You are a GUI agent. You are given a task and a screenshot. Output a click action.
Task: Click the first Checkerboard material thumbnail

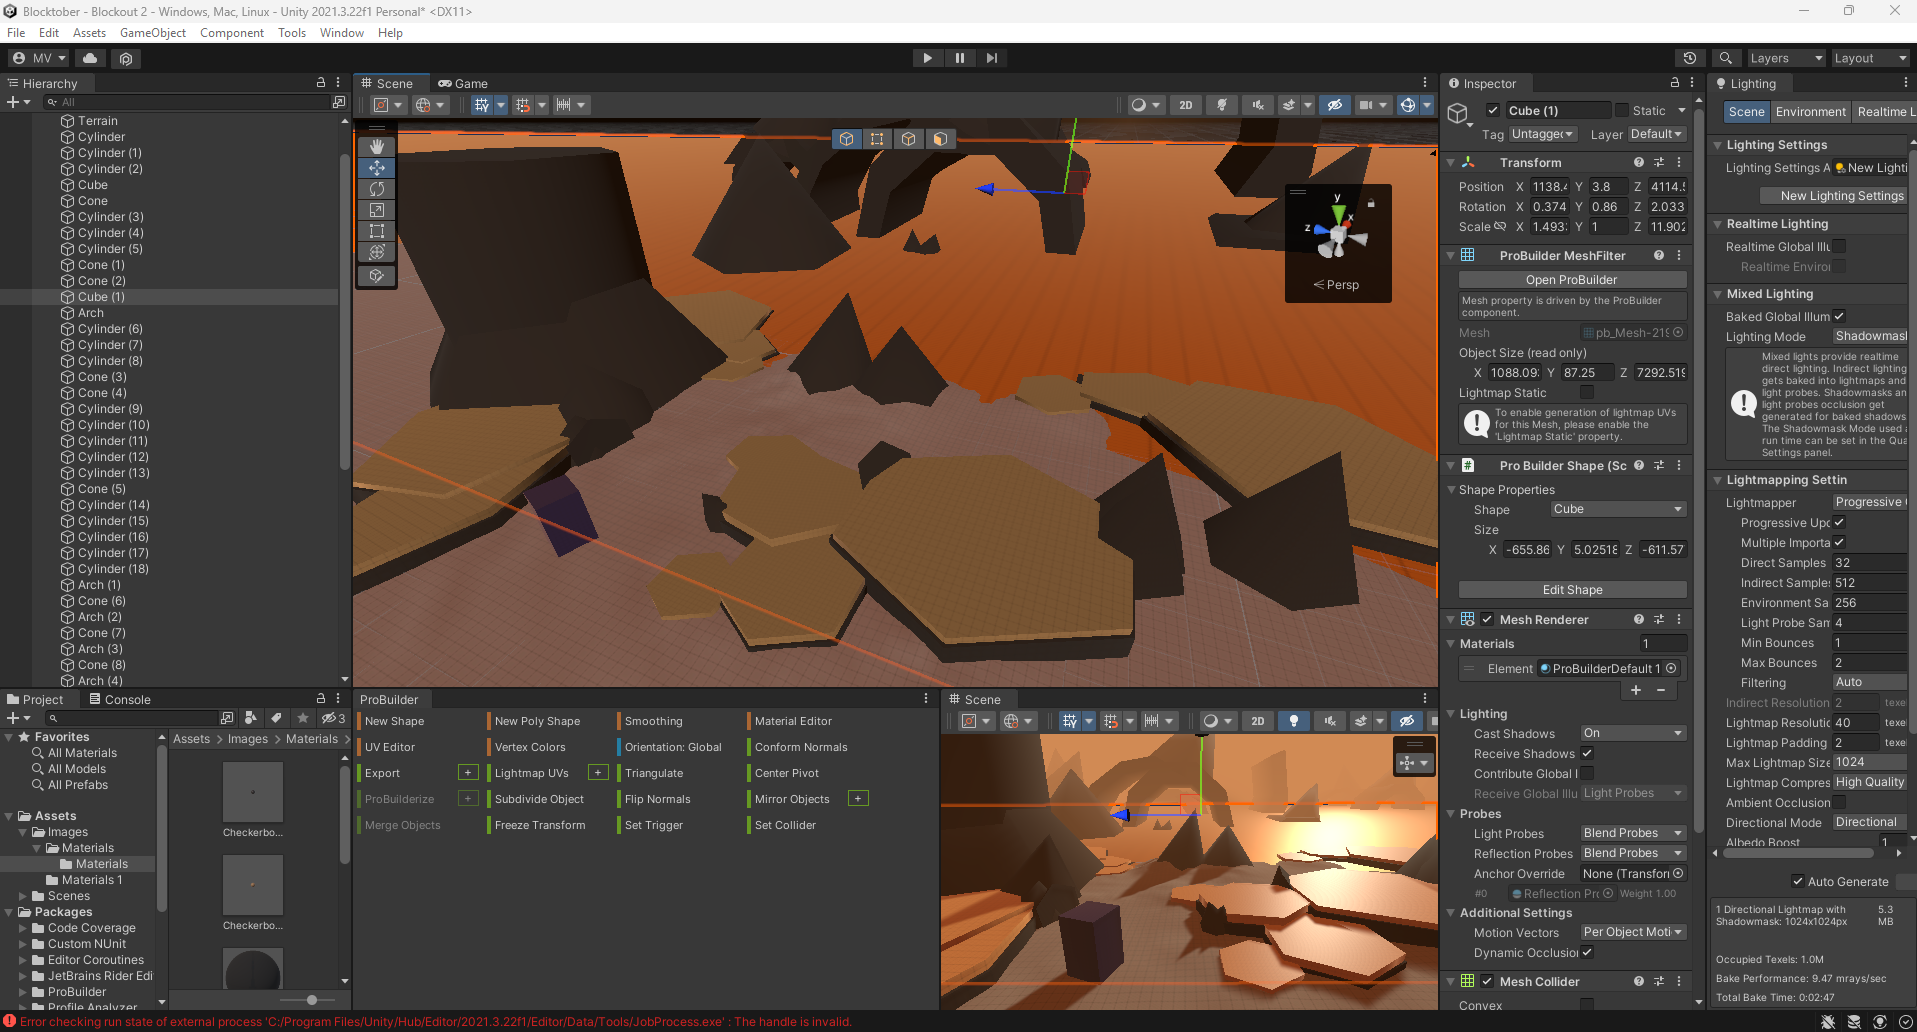pos(253,792)
